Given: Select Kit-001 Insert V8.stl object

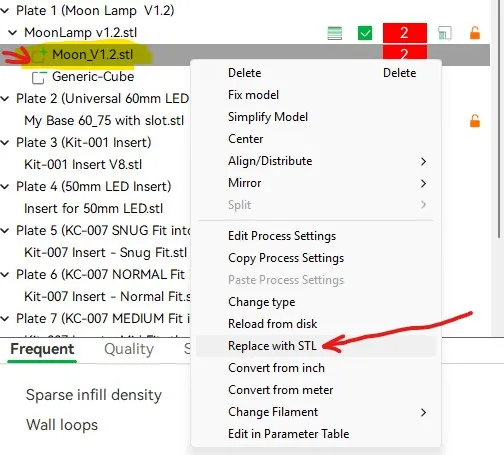Looking at the screenshot, I should pos(83,165).
